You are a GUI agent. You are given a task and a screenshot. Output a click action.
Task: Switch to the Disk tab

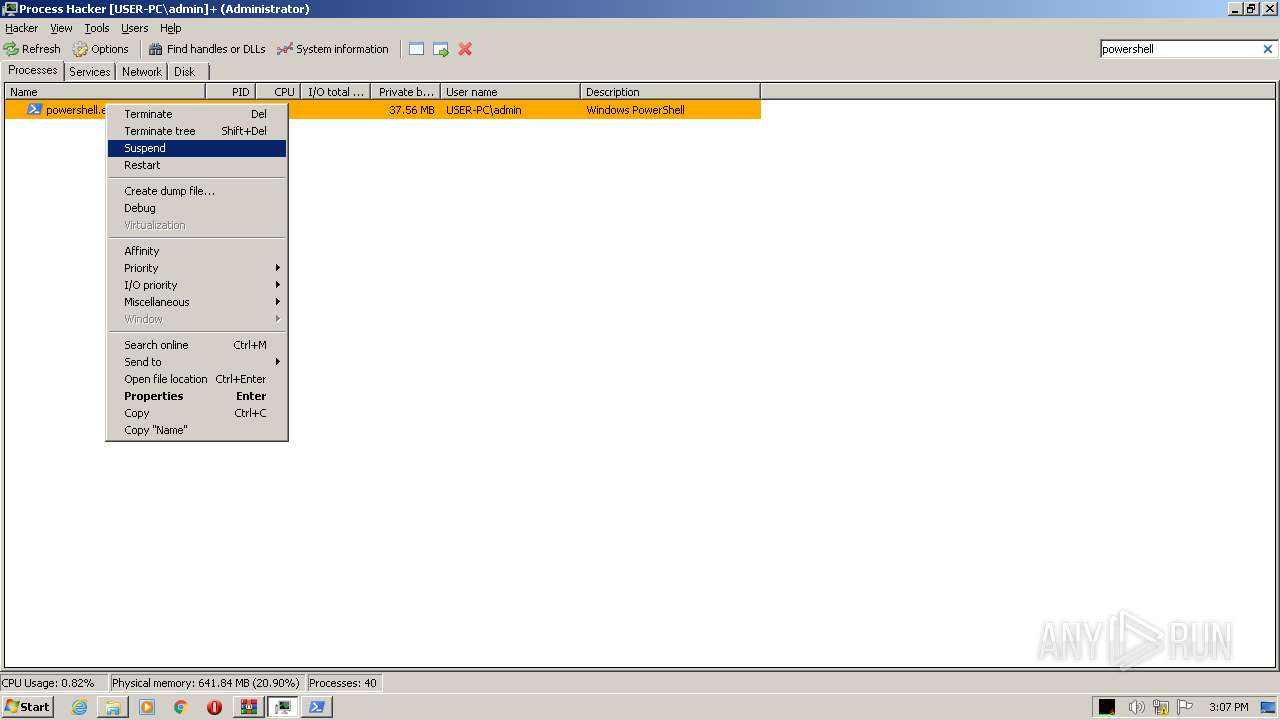[185, 72]
